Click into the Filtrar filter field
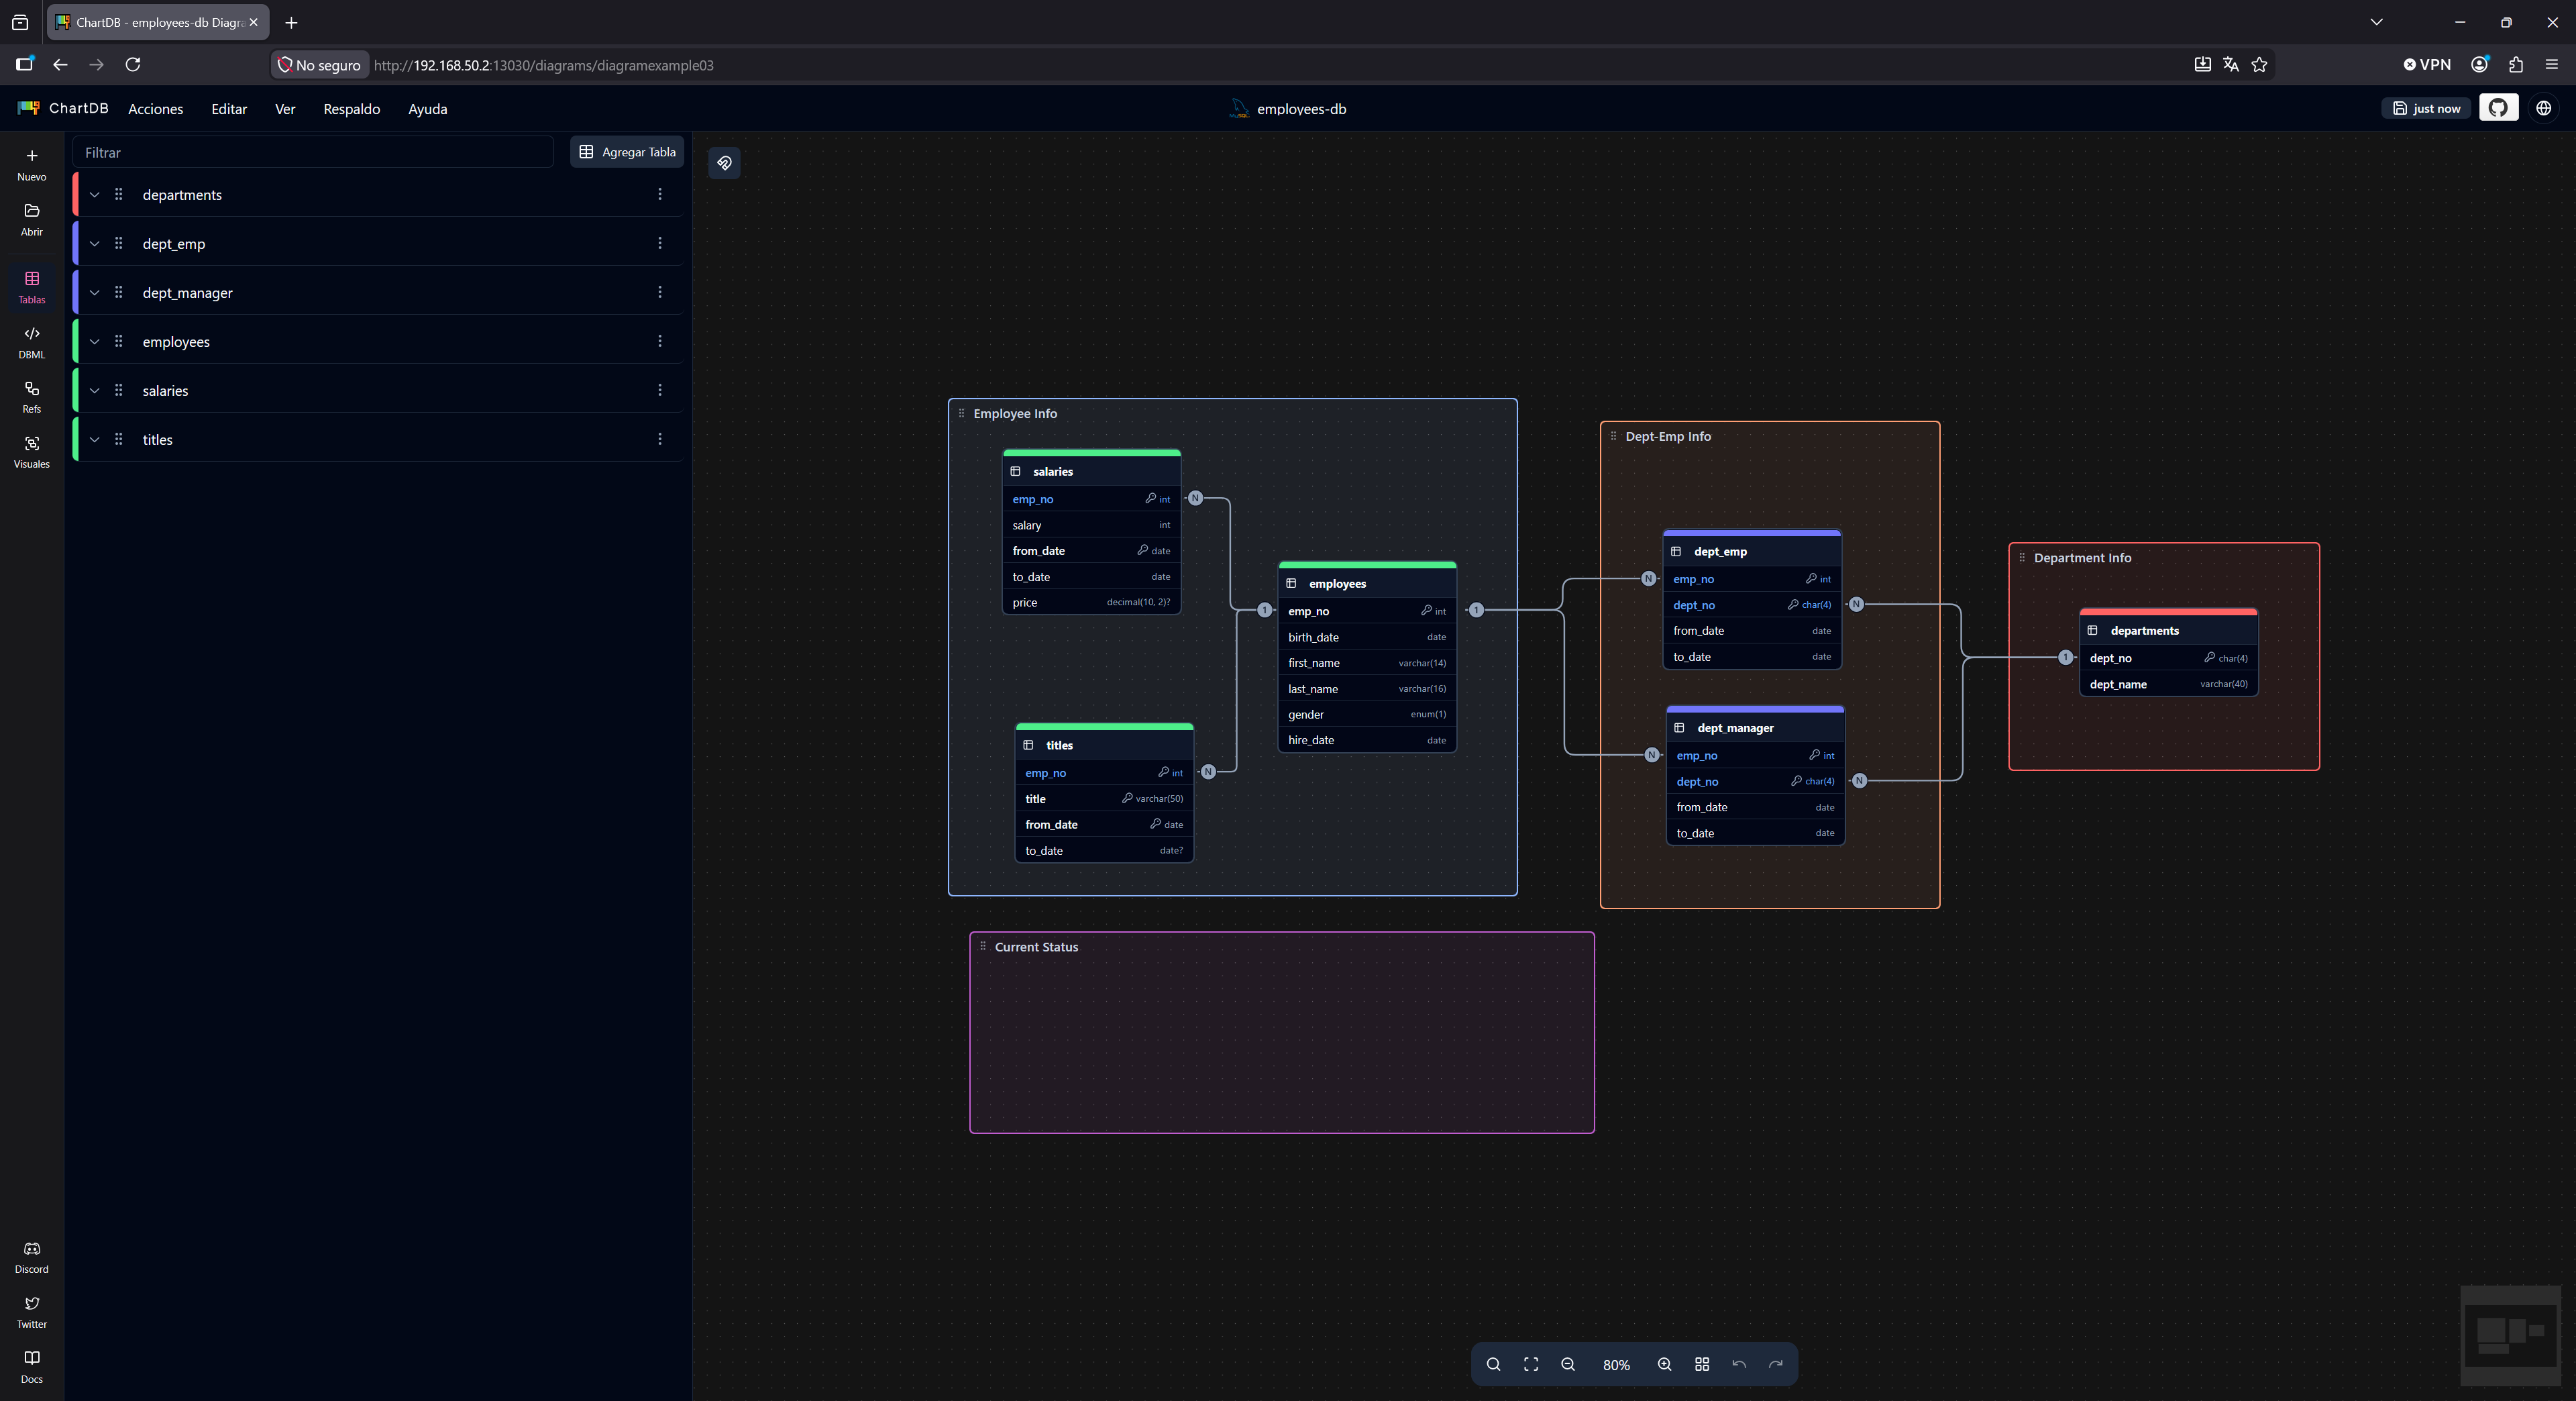Screen dimensions: 2576x1401 pyautogui.click(x=313, y=152)
